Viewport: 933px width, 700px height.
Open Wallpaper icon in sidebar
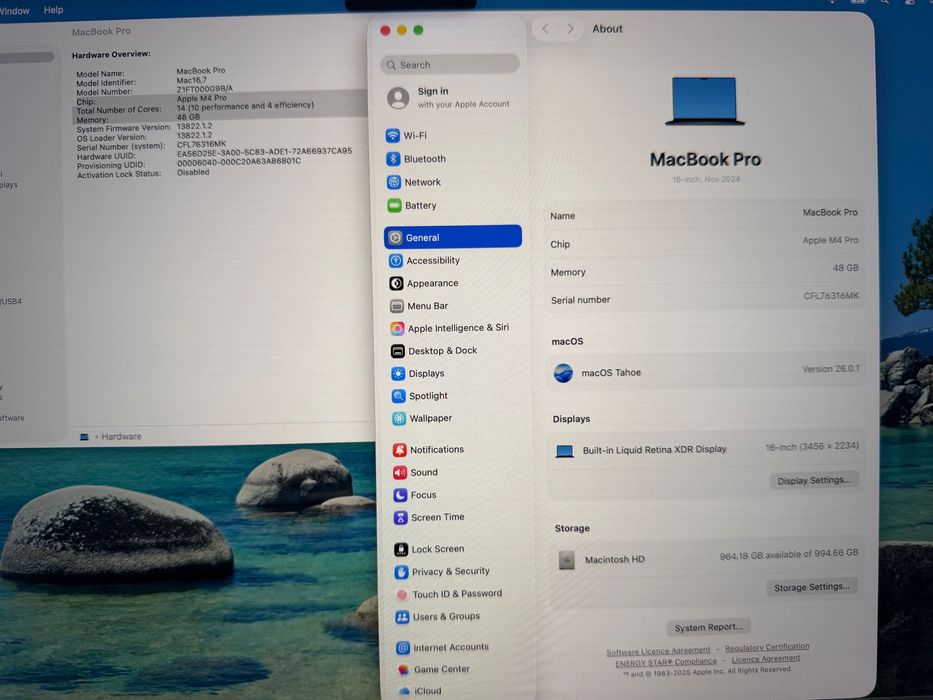(399, 418)
